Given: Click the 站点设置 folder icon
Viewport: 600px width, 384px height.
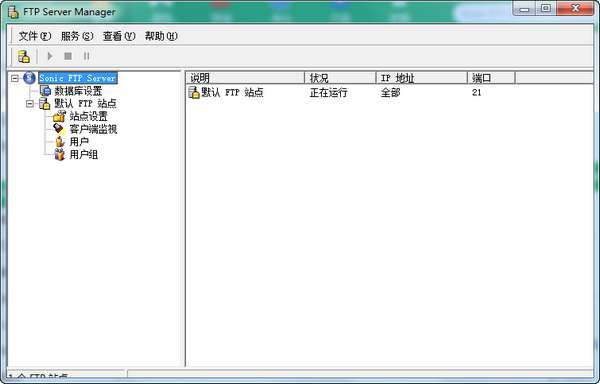Looking at the screenshot, I should 59,116.
